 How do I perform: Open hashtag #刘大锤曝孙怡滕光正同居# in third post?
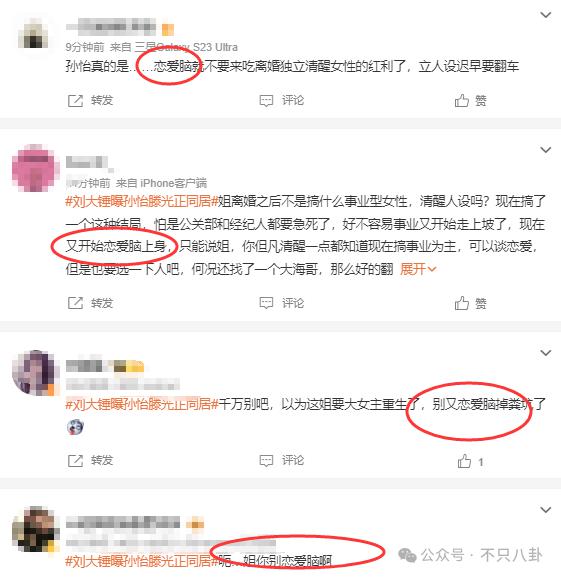point(142,404)
